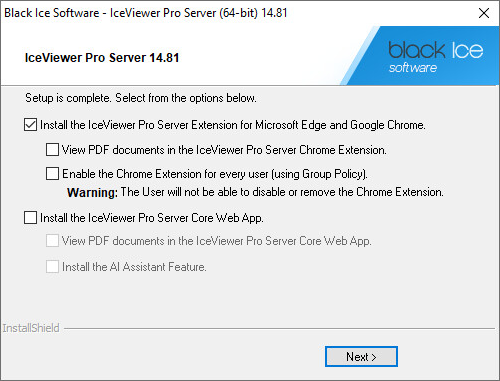
Task: Click the 'Microsoft Edge and Google Chrome' label text
Action: click(340, 125)
